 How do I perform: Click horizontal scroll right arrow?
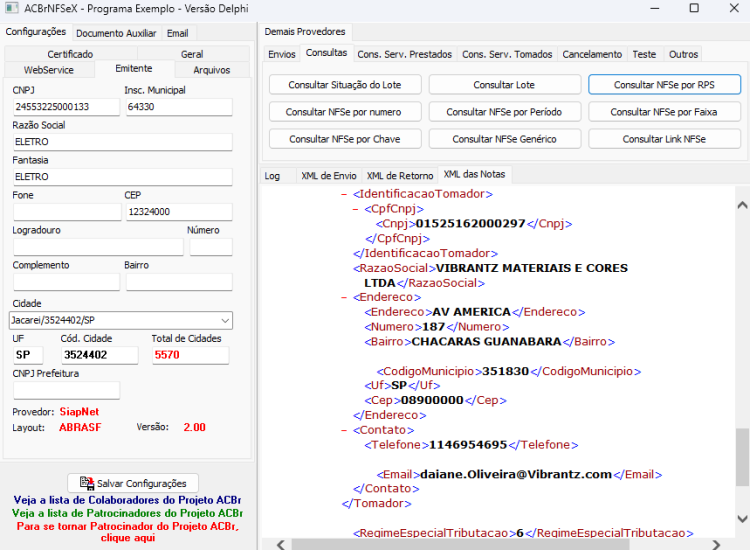tap(716, 544)
